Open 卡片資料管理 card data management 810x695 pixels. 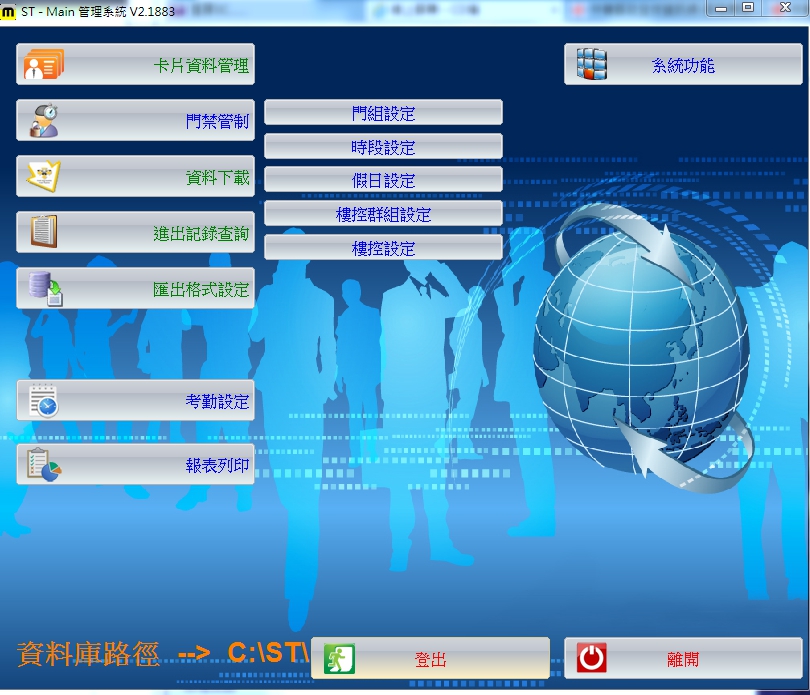(x=200, y=65)
